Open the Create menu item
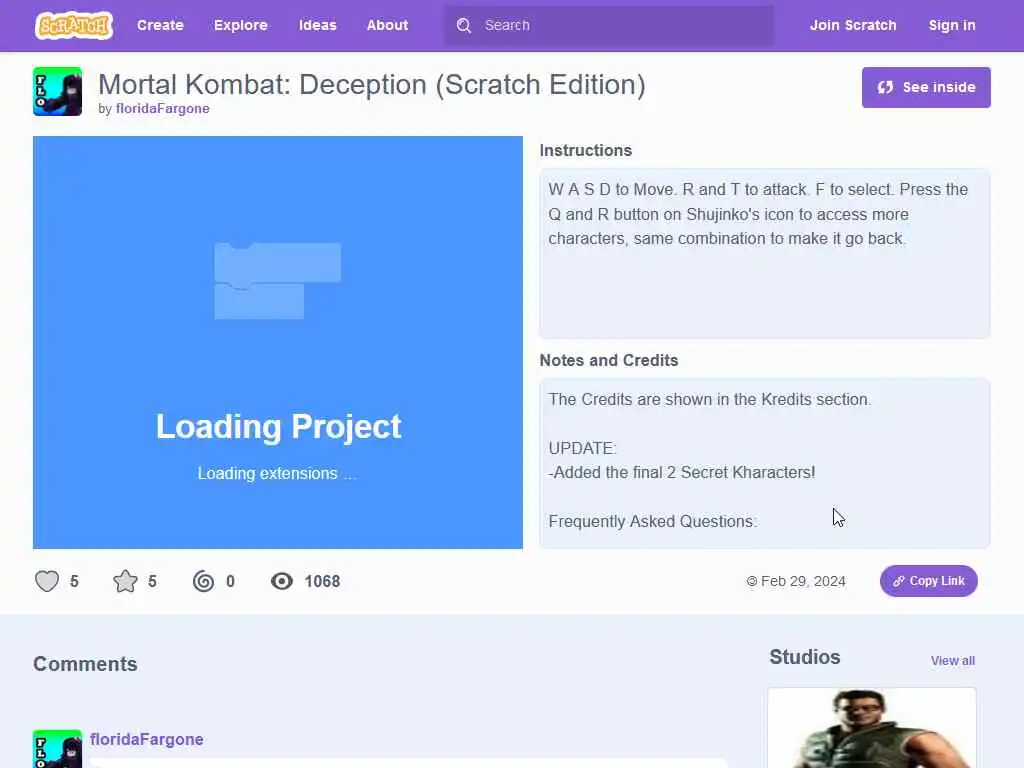 pos(160,25)
